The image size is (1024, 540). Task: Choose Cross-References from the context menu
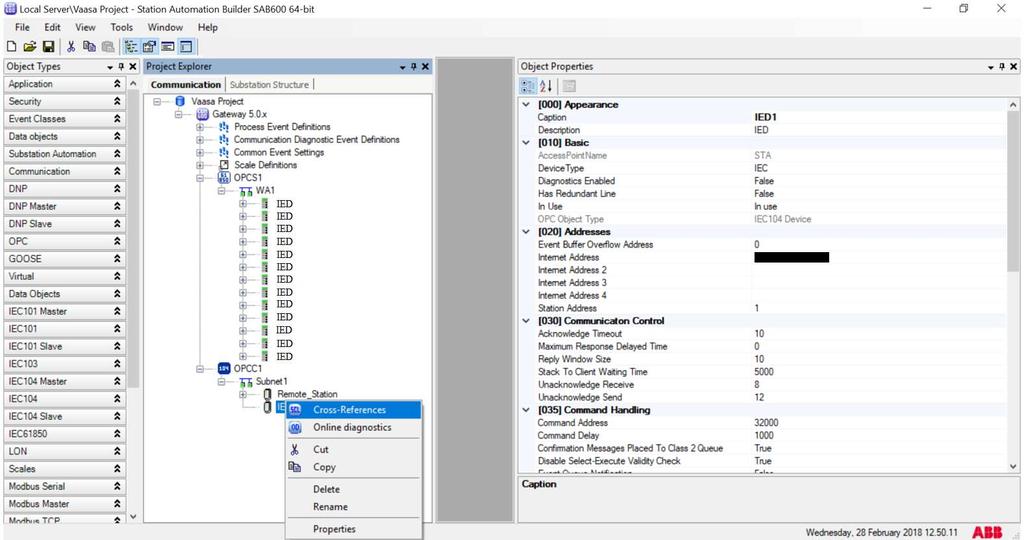[353, 410]
